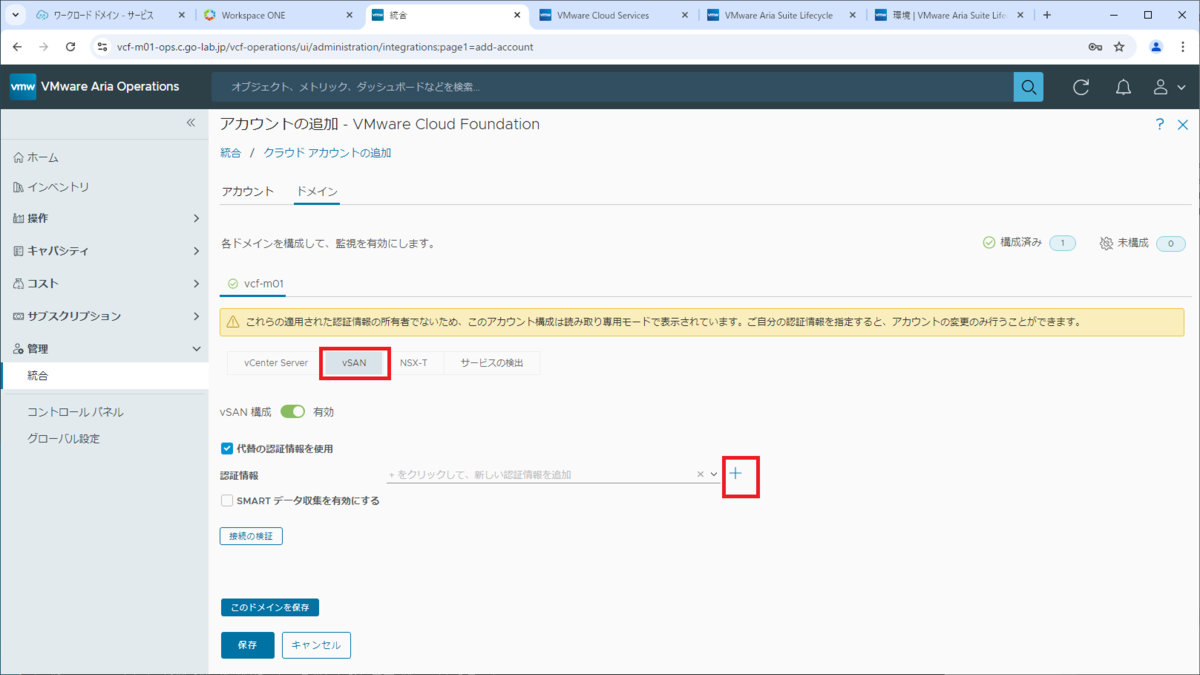
Task: Click the help question mark icon
Action: 1160,124
